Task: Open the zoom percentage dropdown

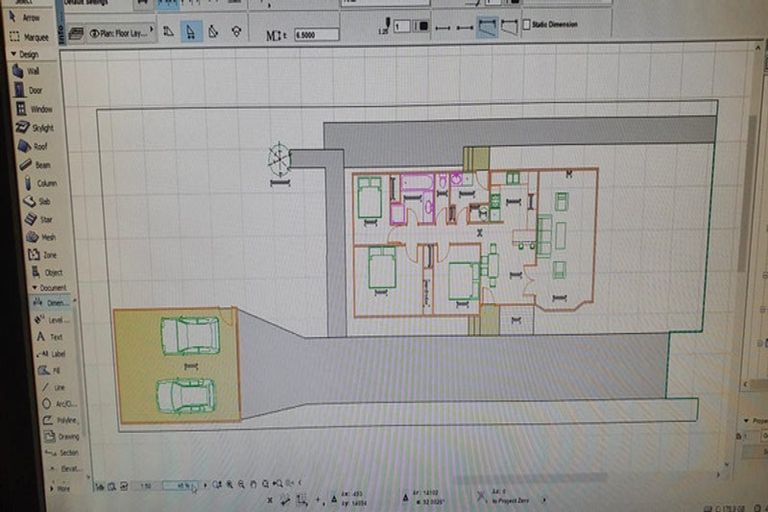Action: click(180, 486)
